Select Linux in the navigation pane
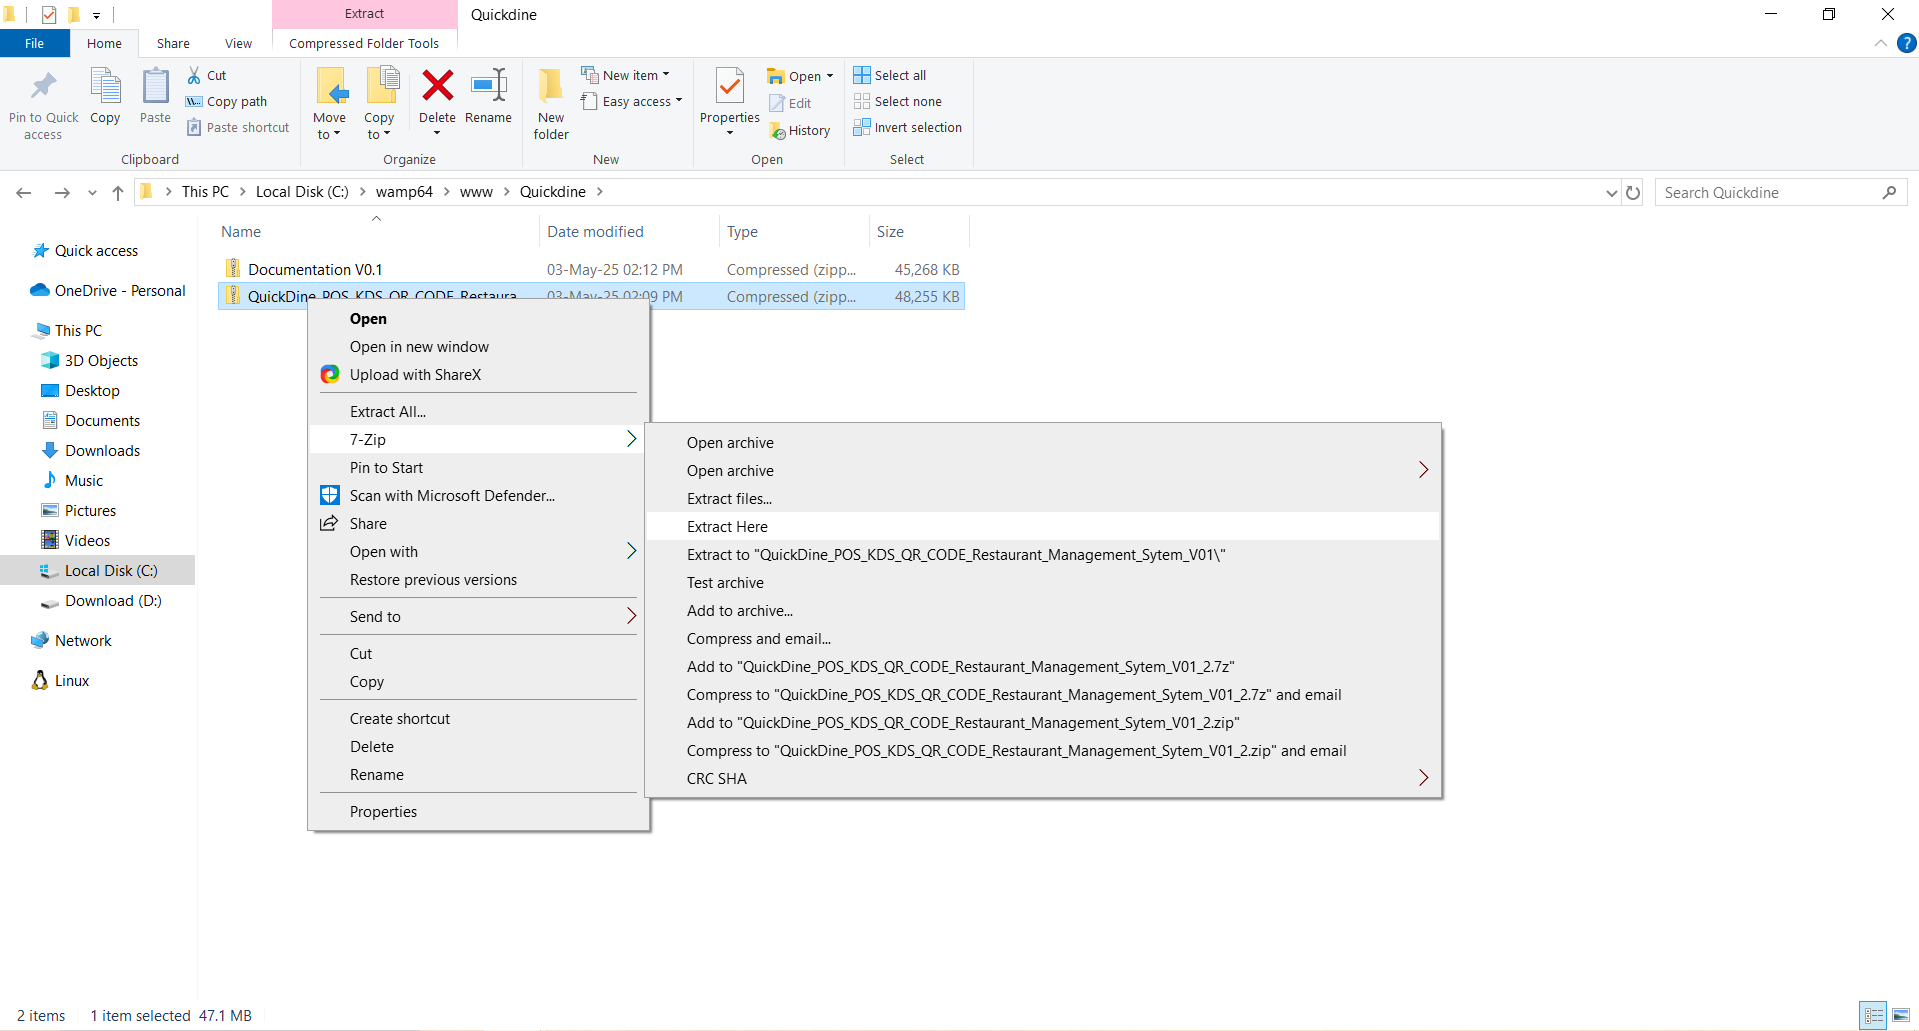The image size is (1919, 1031). coord(72,680)
